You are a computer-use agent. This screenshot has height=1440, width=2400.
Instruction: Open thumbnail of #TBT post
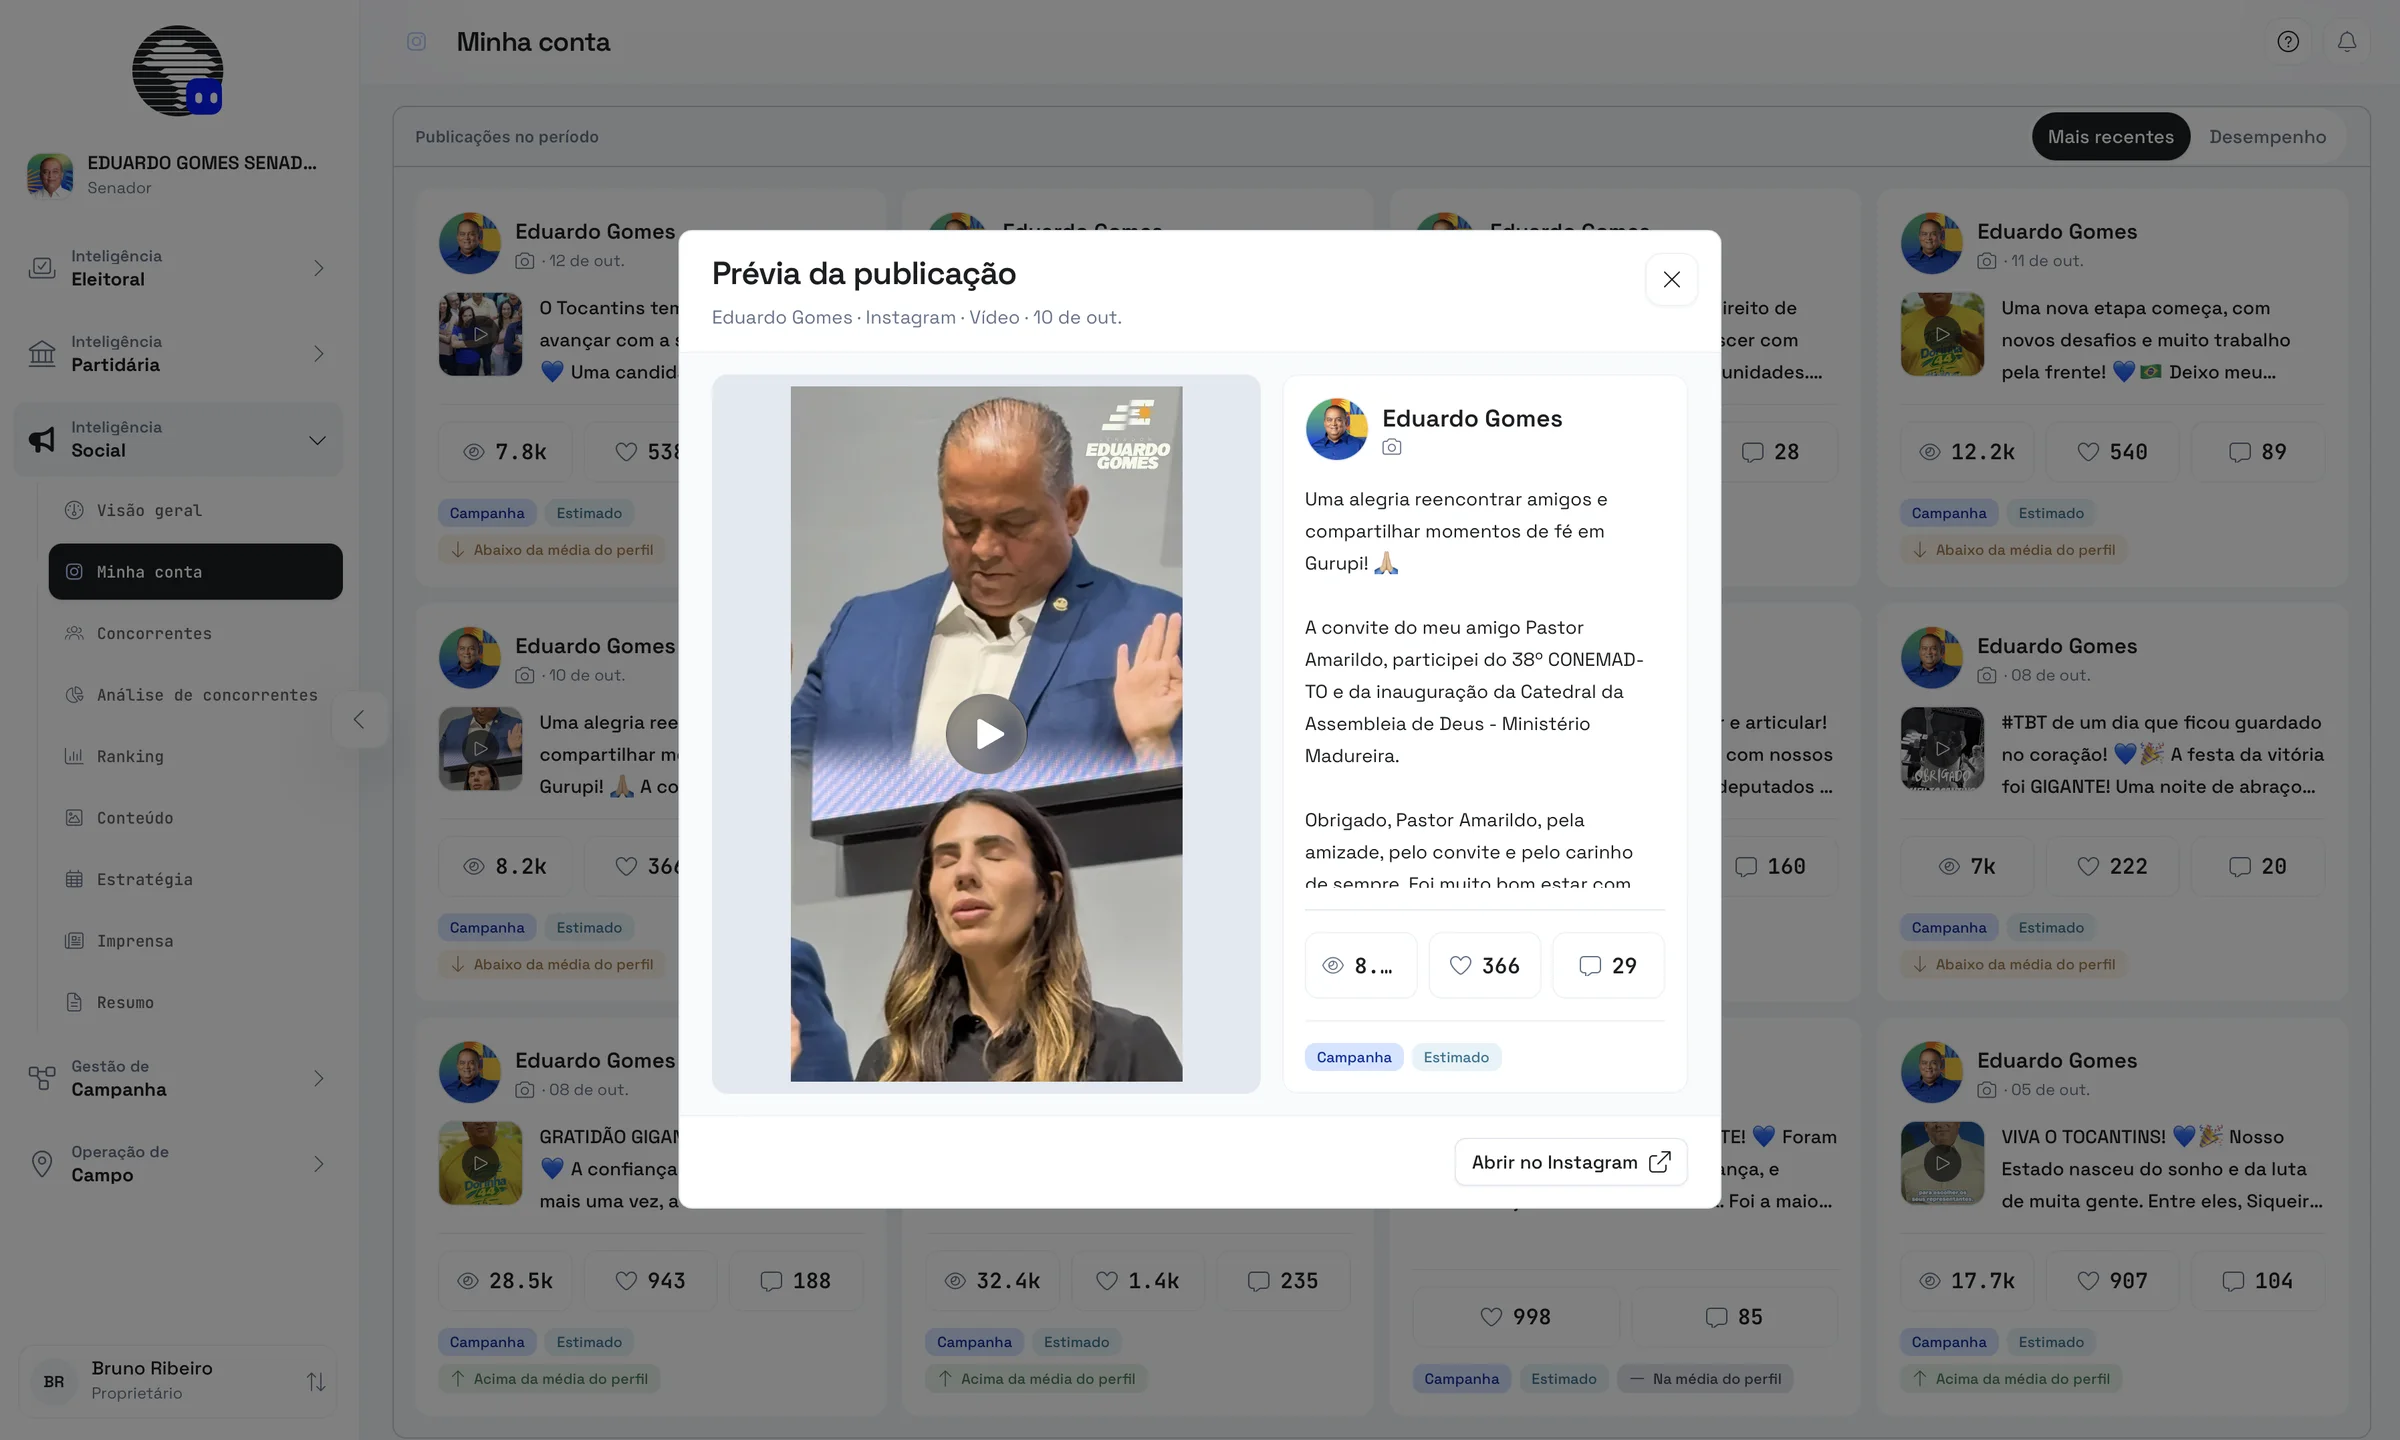(x=1942, y=749)
